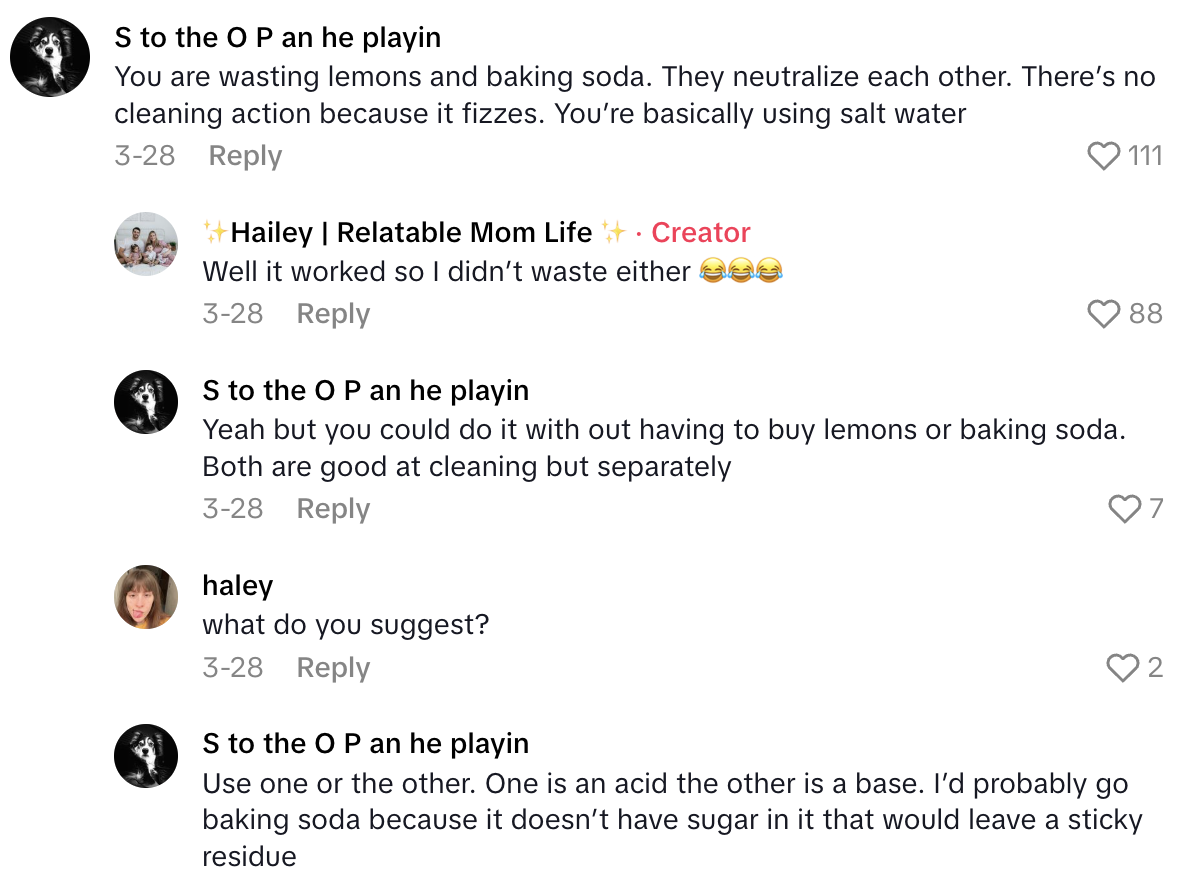The image size is (1196, 880).
Task: Reply to the 'wasting lemons' comment
Action: pos(245,156)
